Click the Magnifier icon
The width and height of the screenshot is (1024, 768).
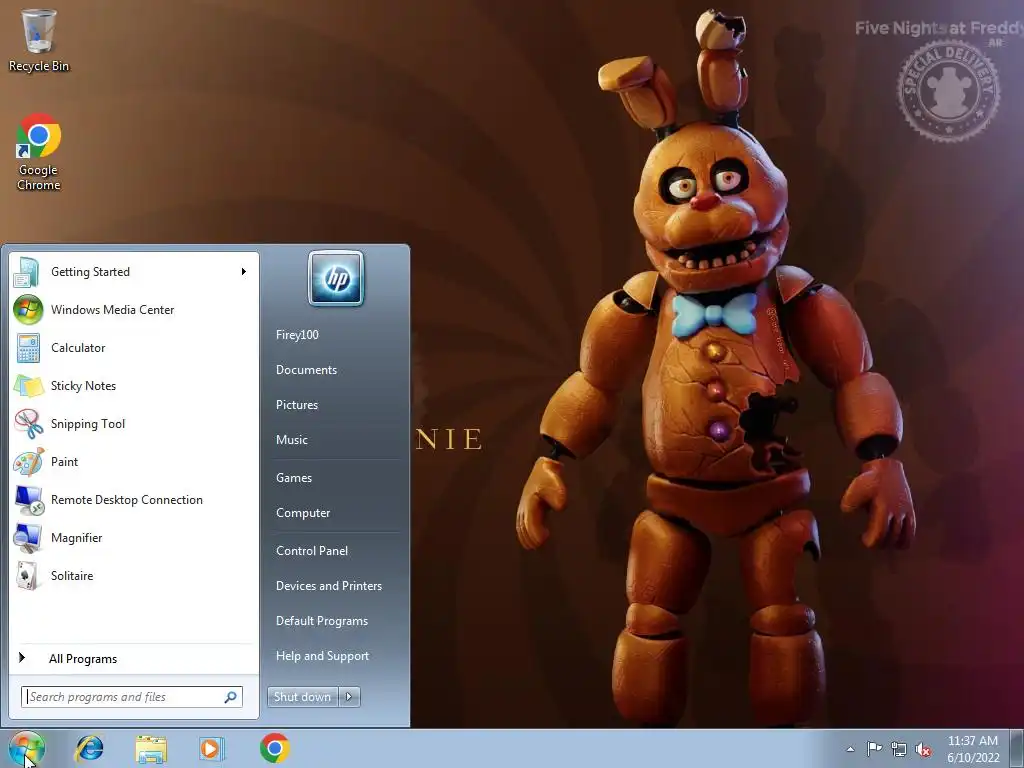[x=28, y=537]
